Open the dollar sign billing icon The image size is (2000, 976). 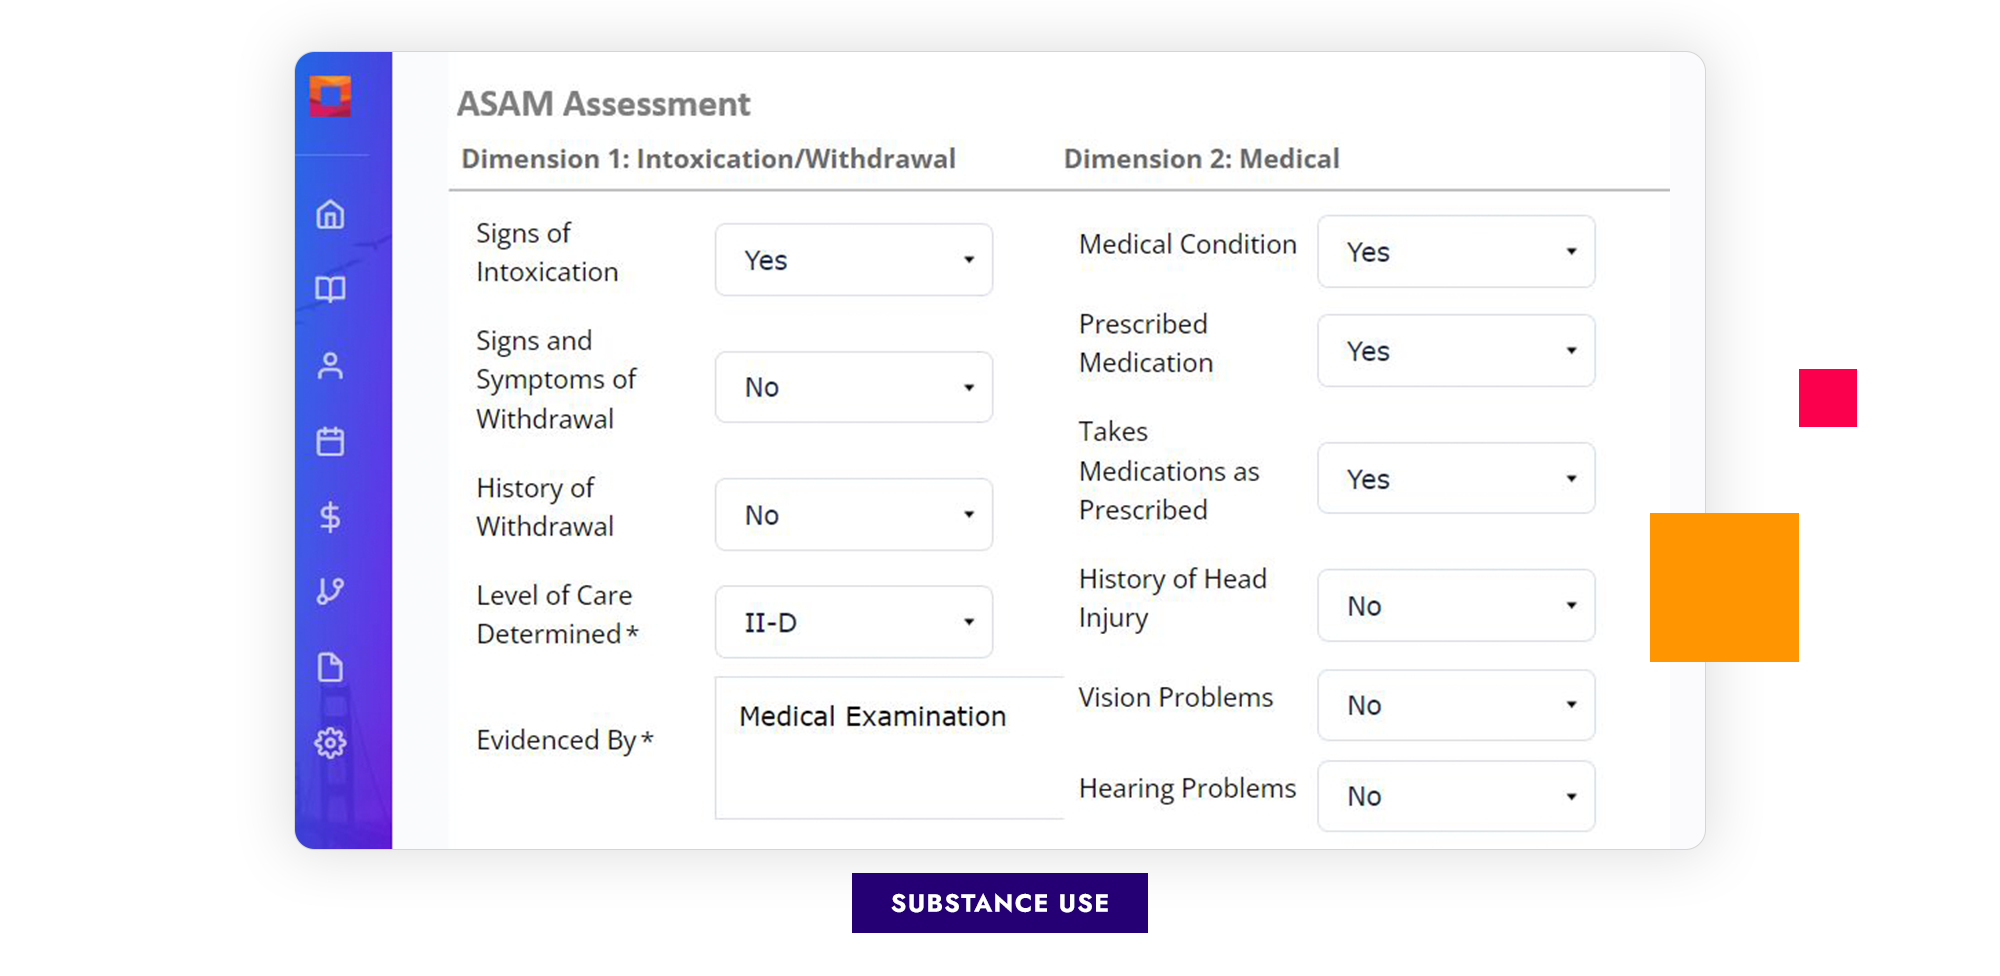pyautogui.click(x=330, y=517)
